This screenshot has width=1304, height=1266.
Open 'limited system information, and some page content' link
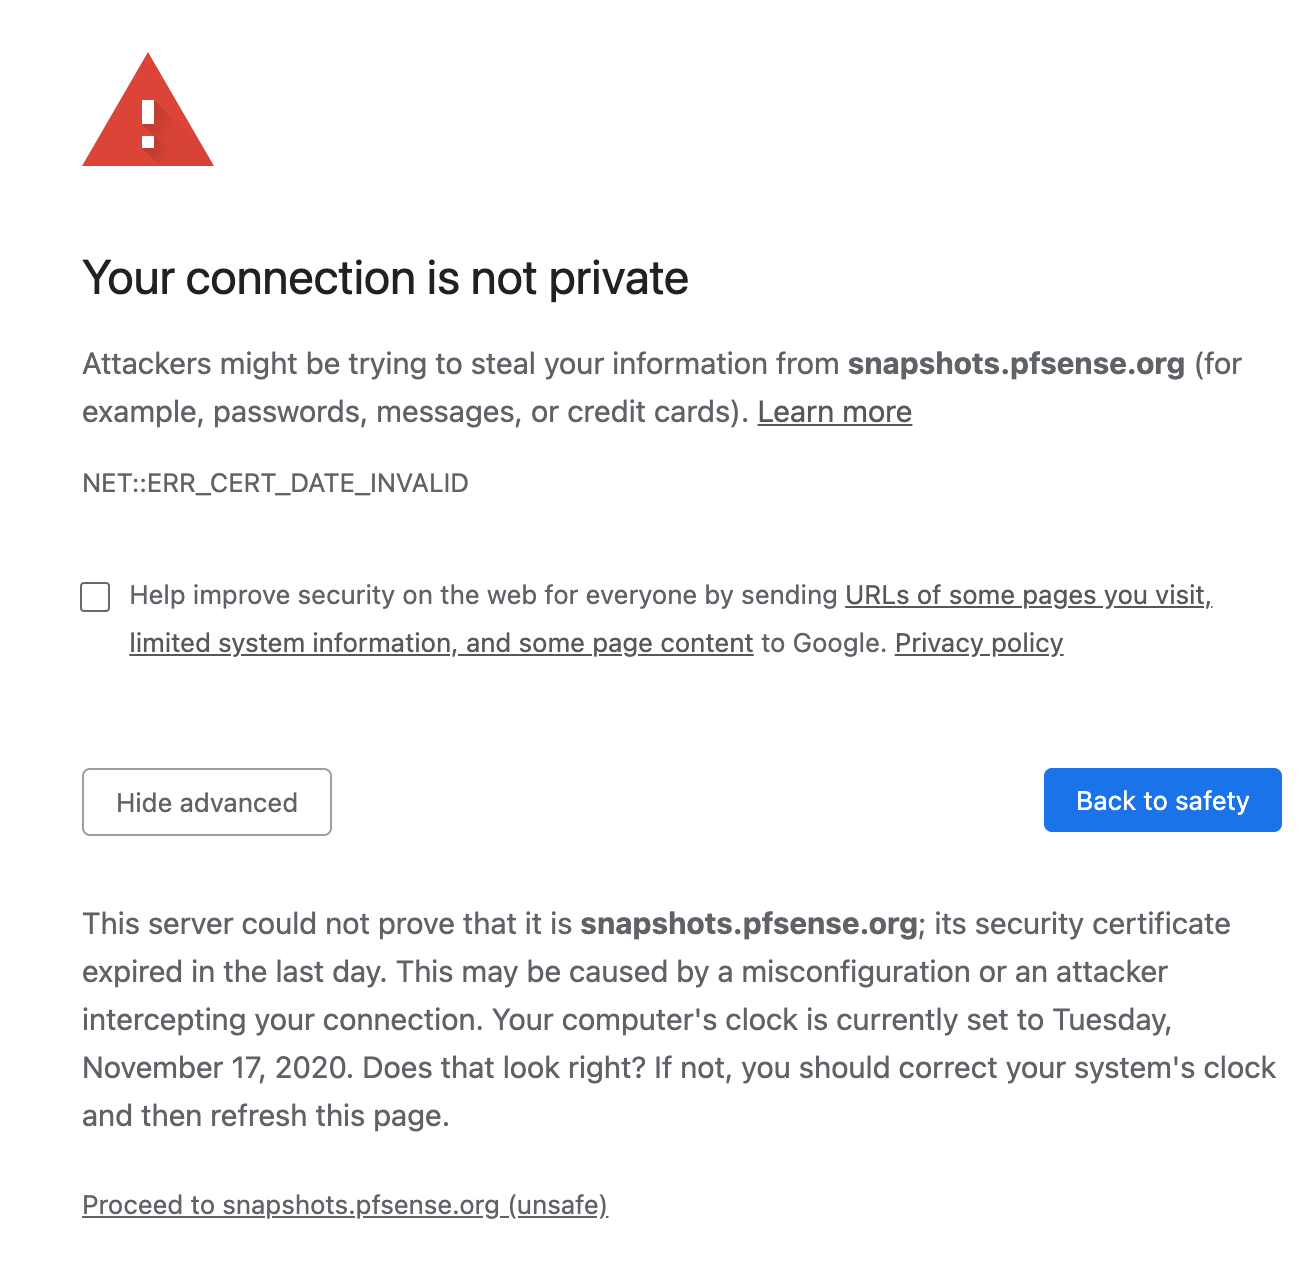click(441, 643)
